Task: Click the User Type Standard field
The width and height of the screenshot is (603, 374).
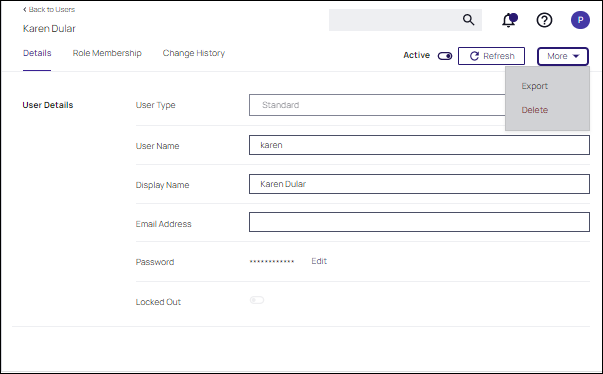Action: 377,105
